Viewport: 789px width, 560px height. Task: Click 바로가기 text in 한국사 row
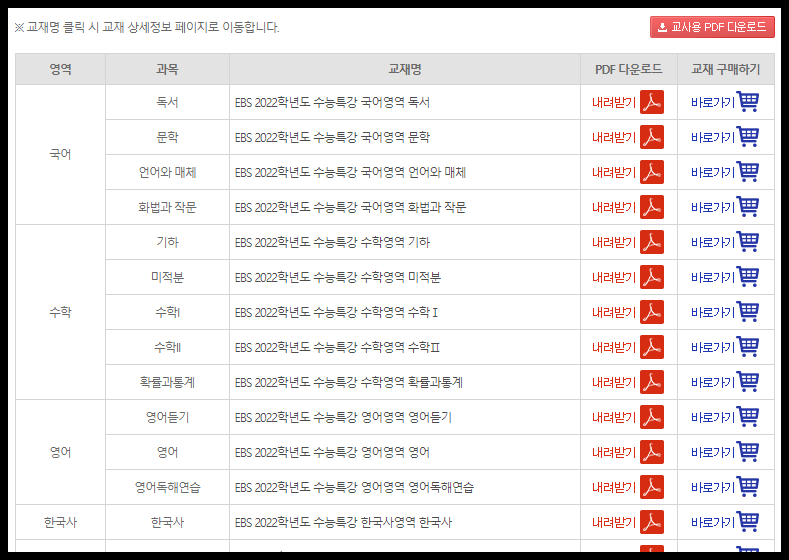point(713,522)
